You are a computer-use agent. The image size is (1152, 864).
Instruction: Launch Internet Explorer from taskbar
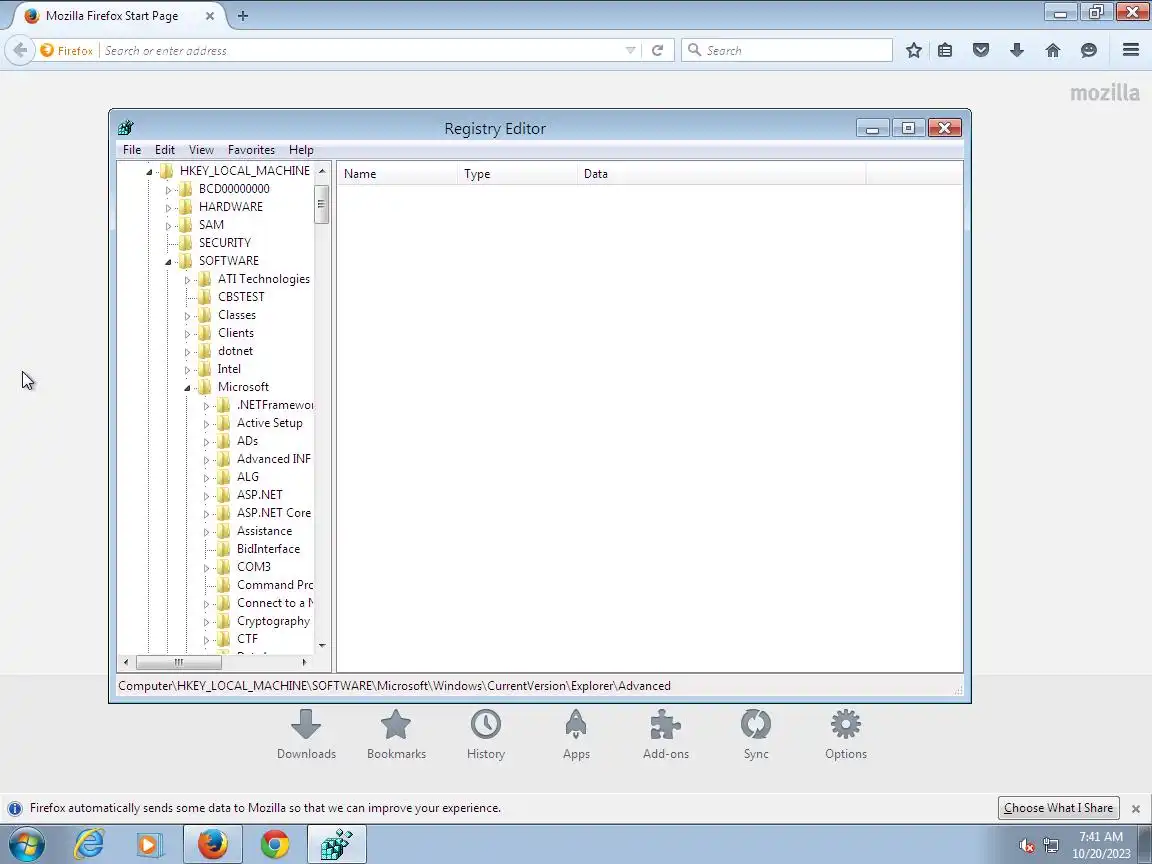click(90, 844)
